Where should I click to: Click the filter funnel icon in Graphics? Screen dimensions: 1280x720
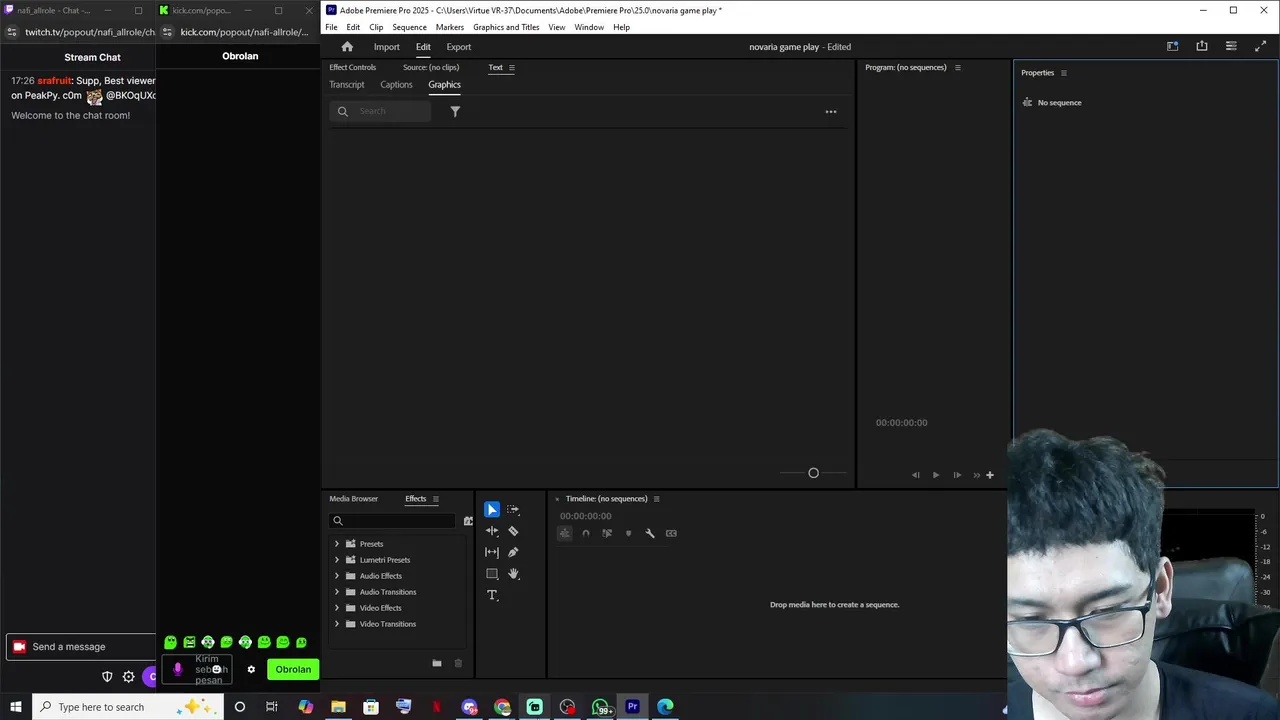455,112
